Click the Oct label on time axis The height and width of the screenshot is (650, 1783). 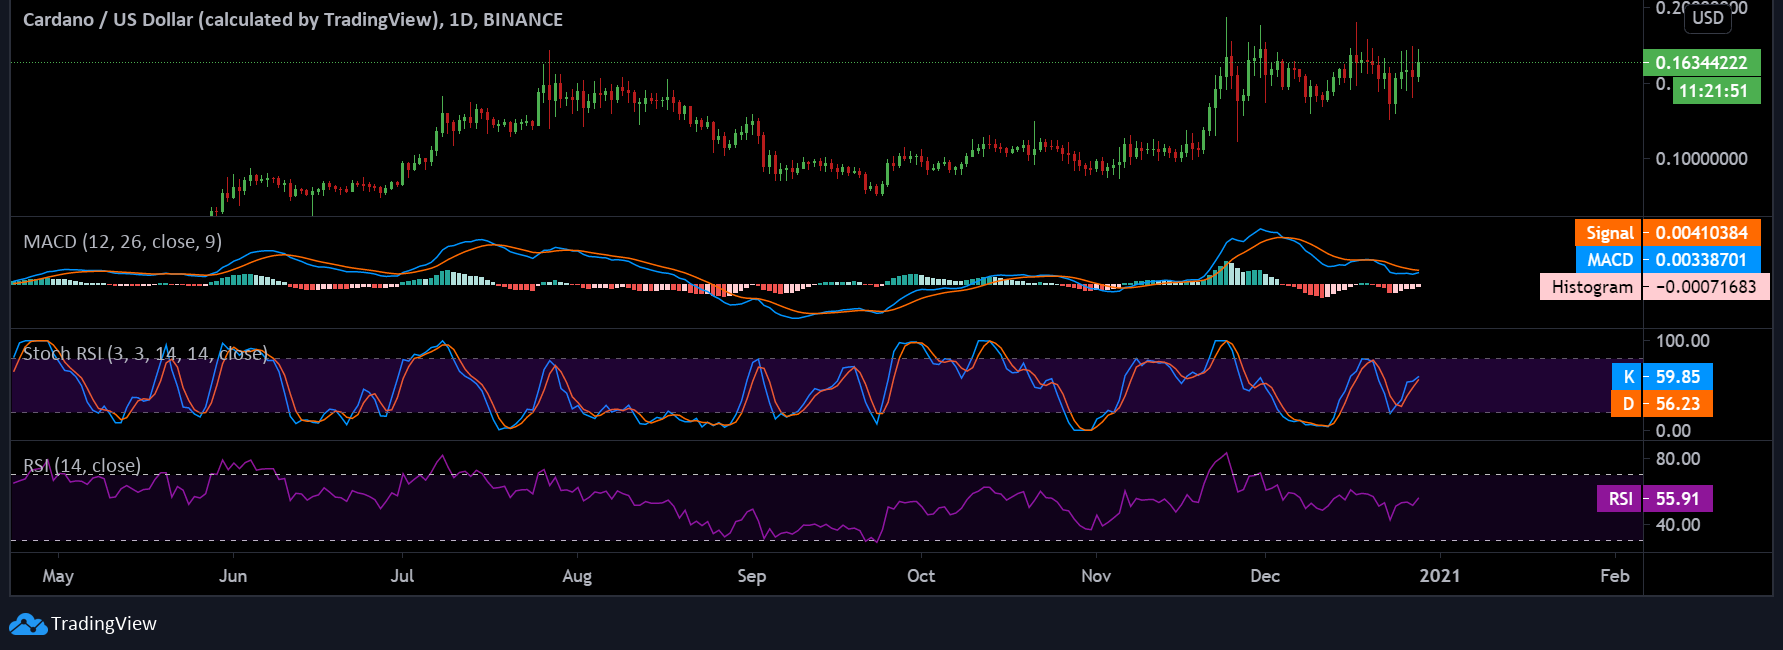pyautogui.click(x=921, y=576)
